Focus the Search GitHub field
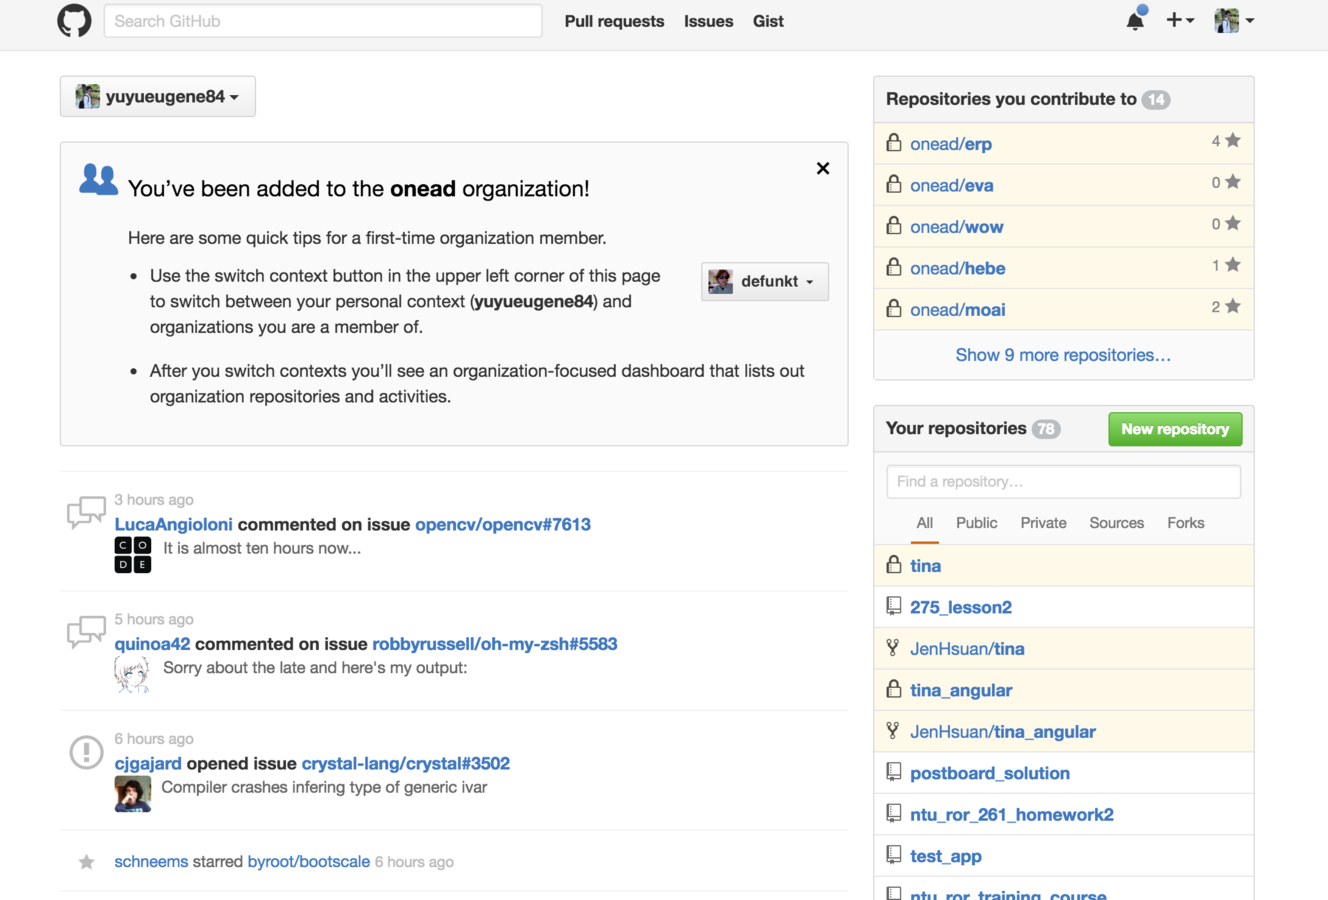The width and height of the screenshot is (1328, 900). point(323,21)
